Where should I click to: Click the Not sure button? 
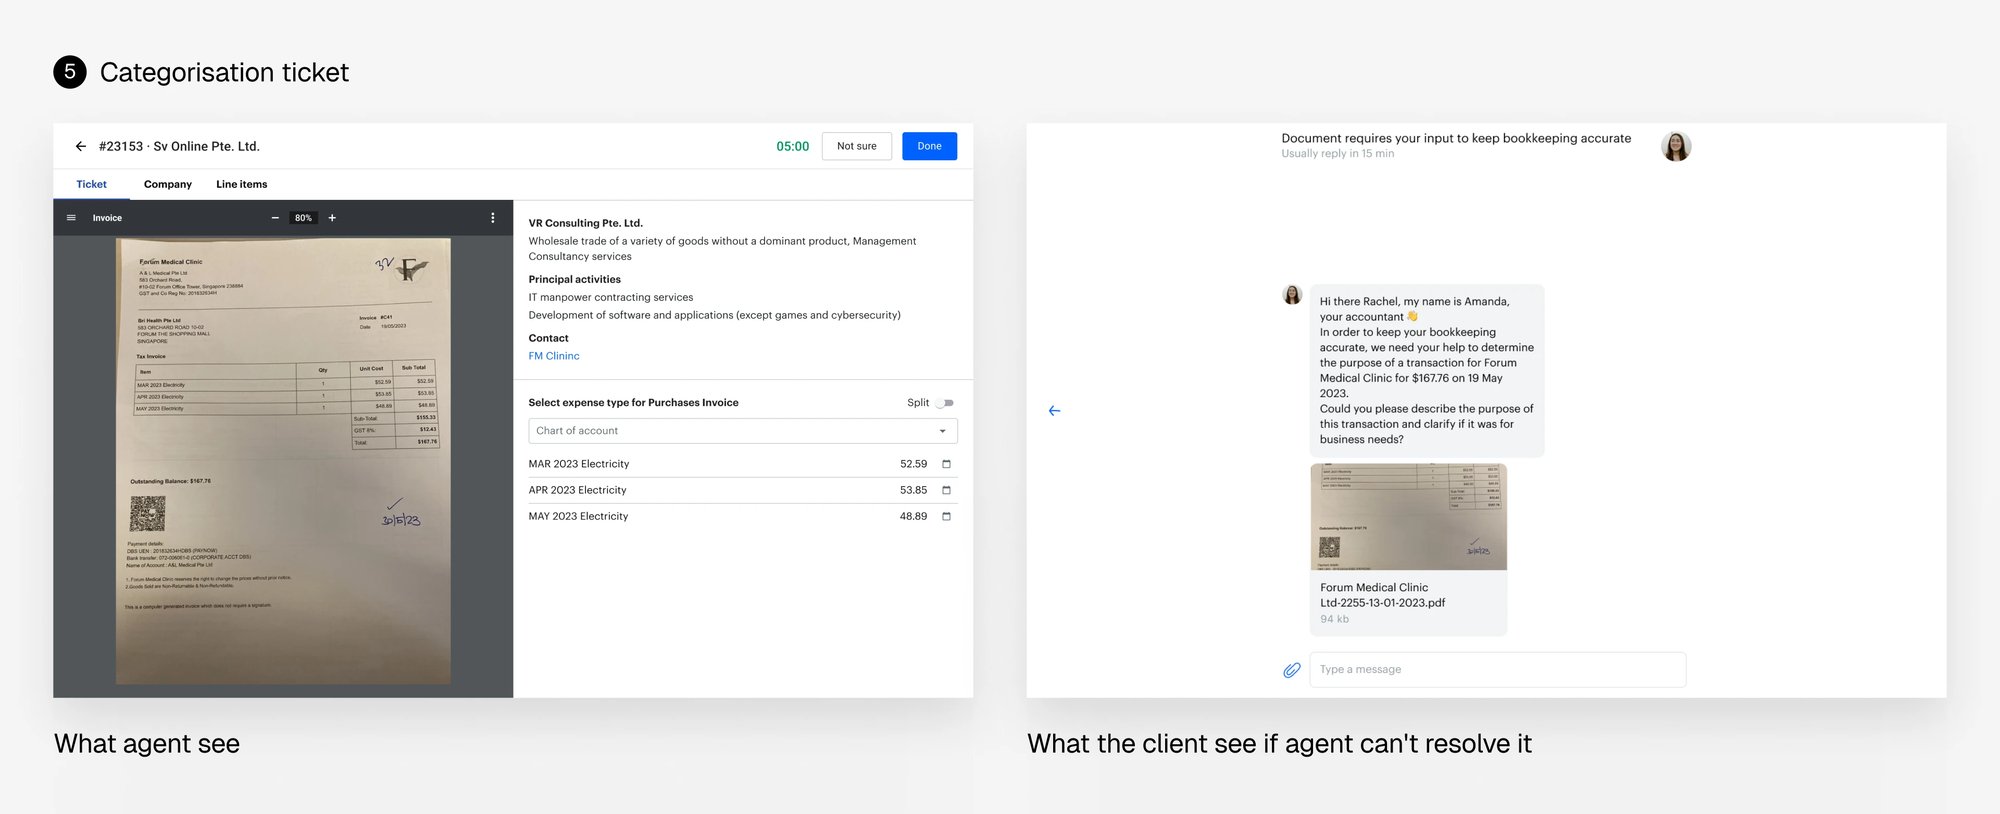click(857, 146)
